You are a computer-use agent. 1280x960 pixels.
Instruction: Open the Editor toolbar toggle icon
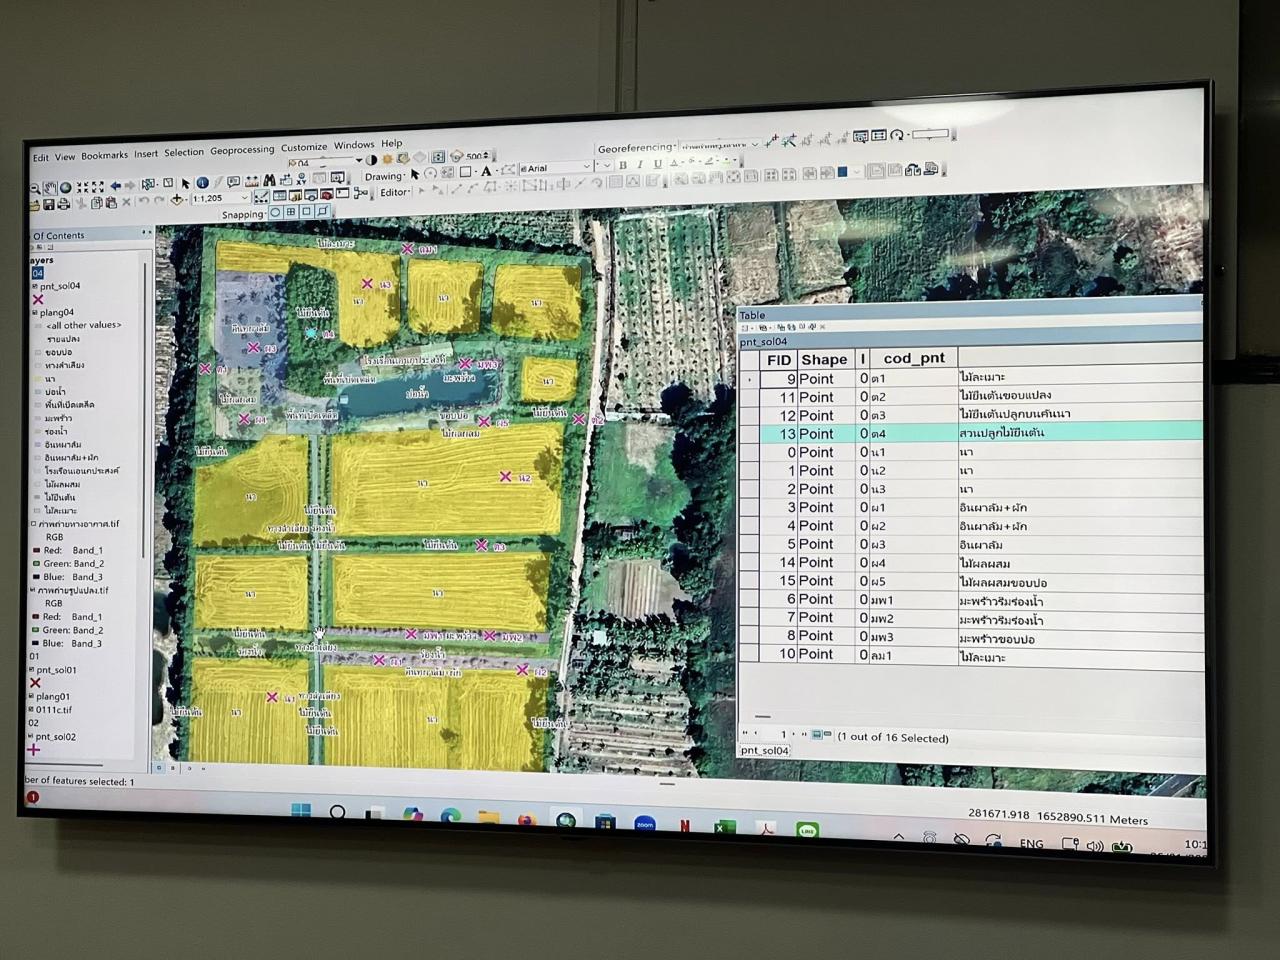pyautogui.click(x=261, y=197)
